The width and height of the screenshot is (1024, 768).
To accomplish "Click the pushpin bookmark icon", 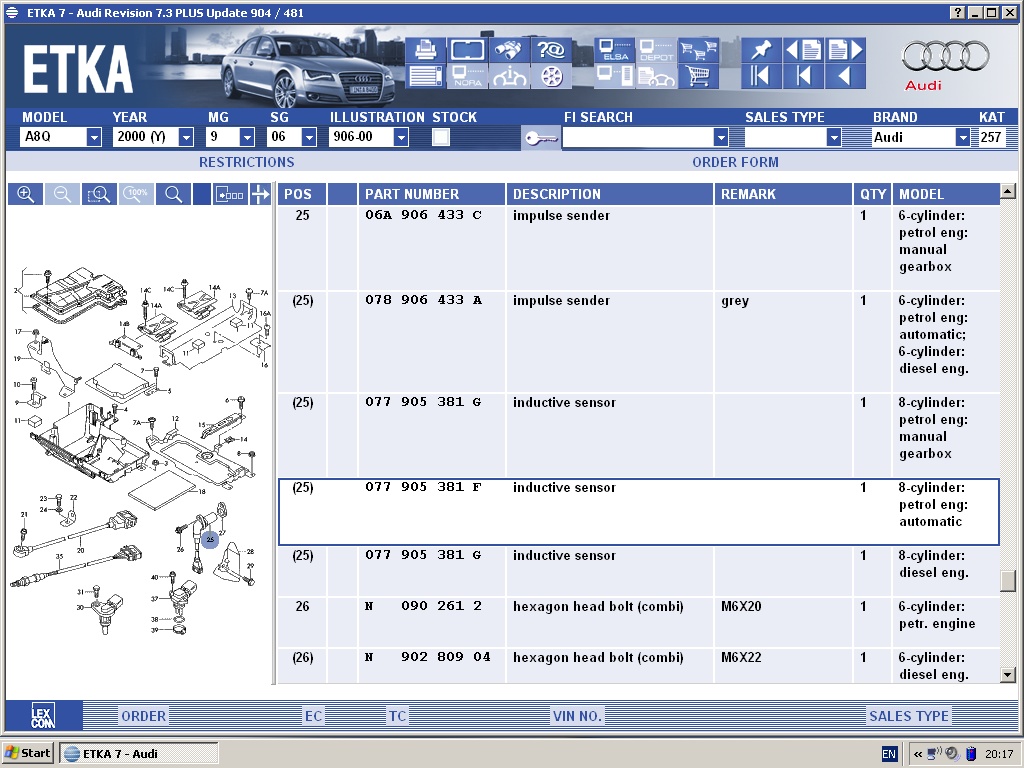I will point(761,50).
